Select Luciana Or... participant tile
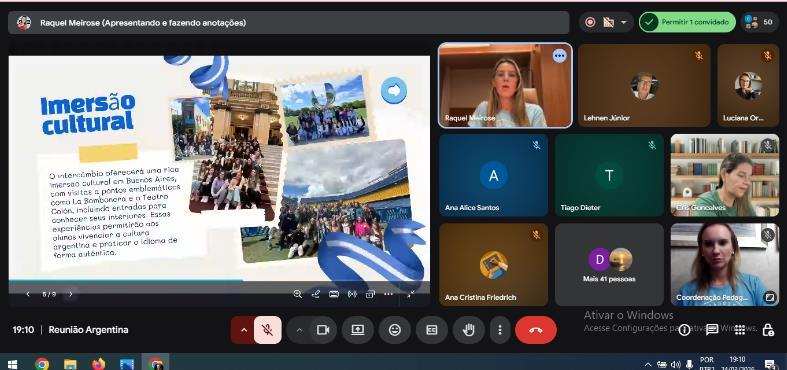This screenshot has height=370, width=787. [x=748, y=85]
